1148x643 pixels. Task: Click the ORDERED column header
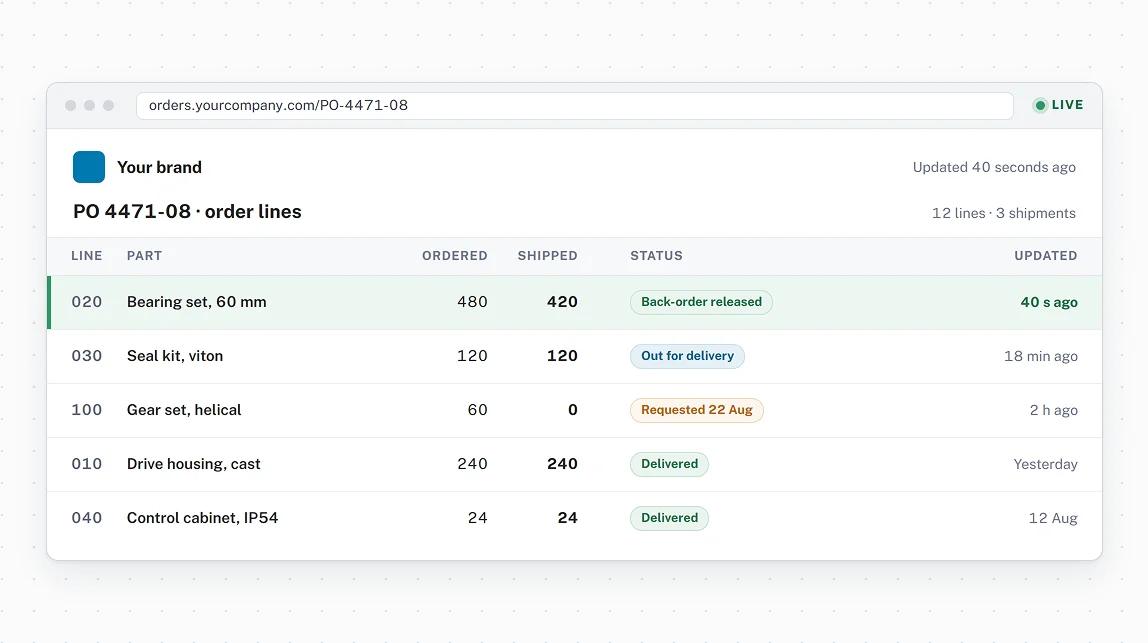tap(455, 256)
